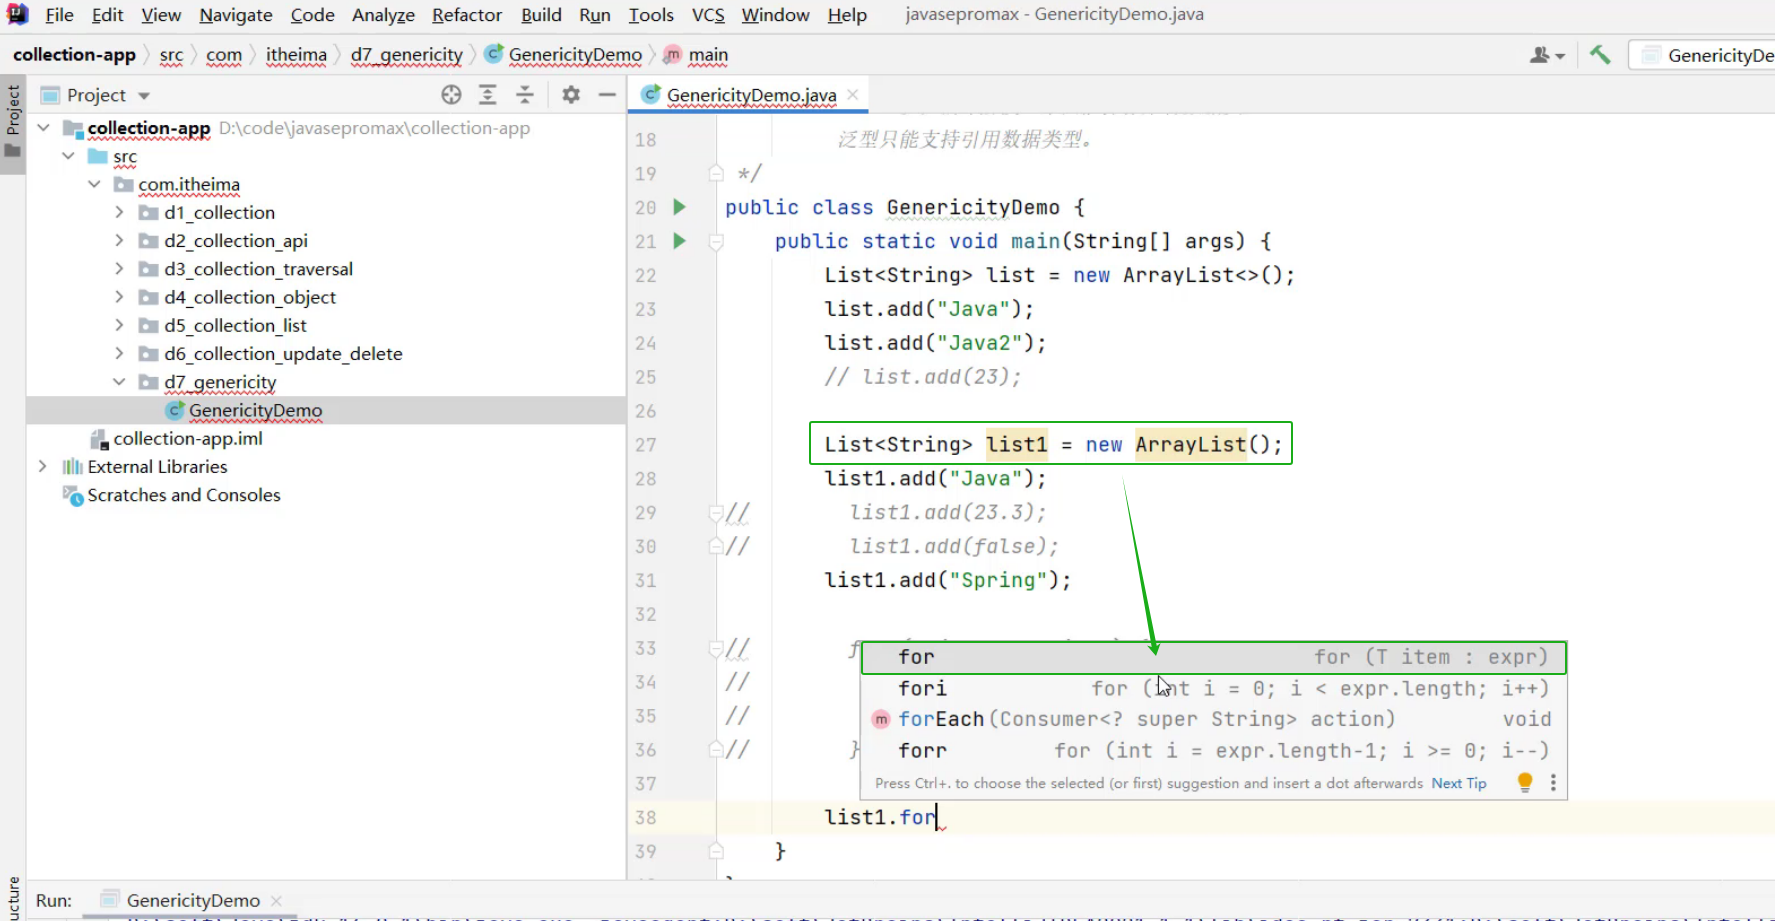Expand the d6_collection_update_delete package

click(119, 353)
